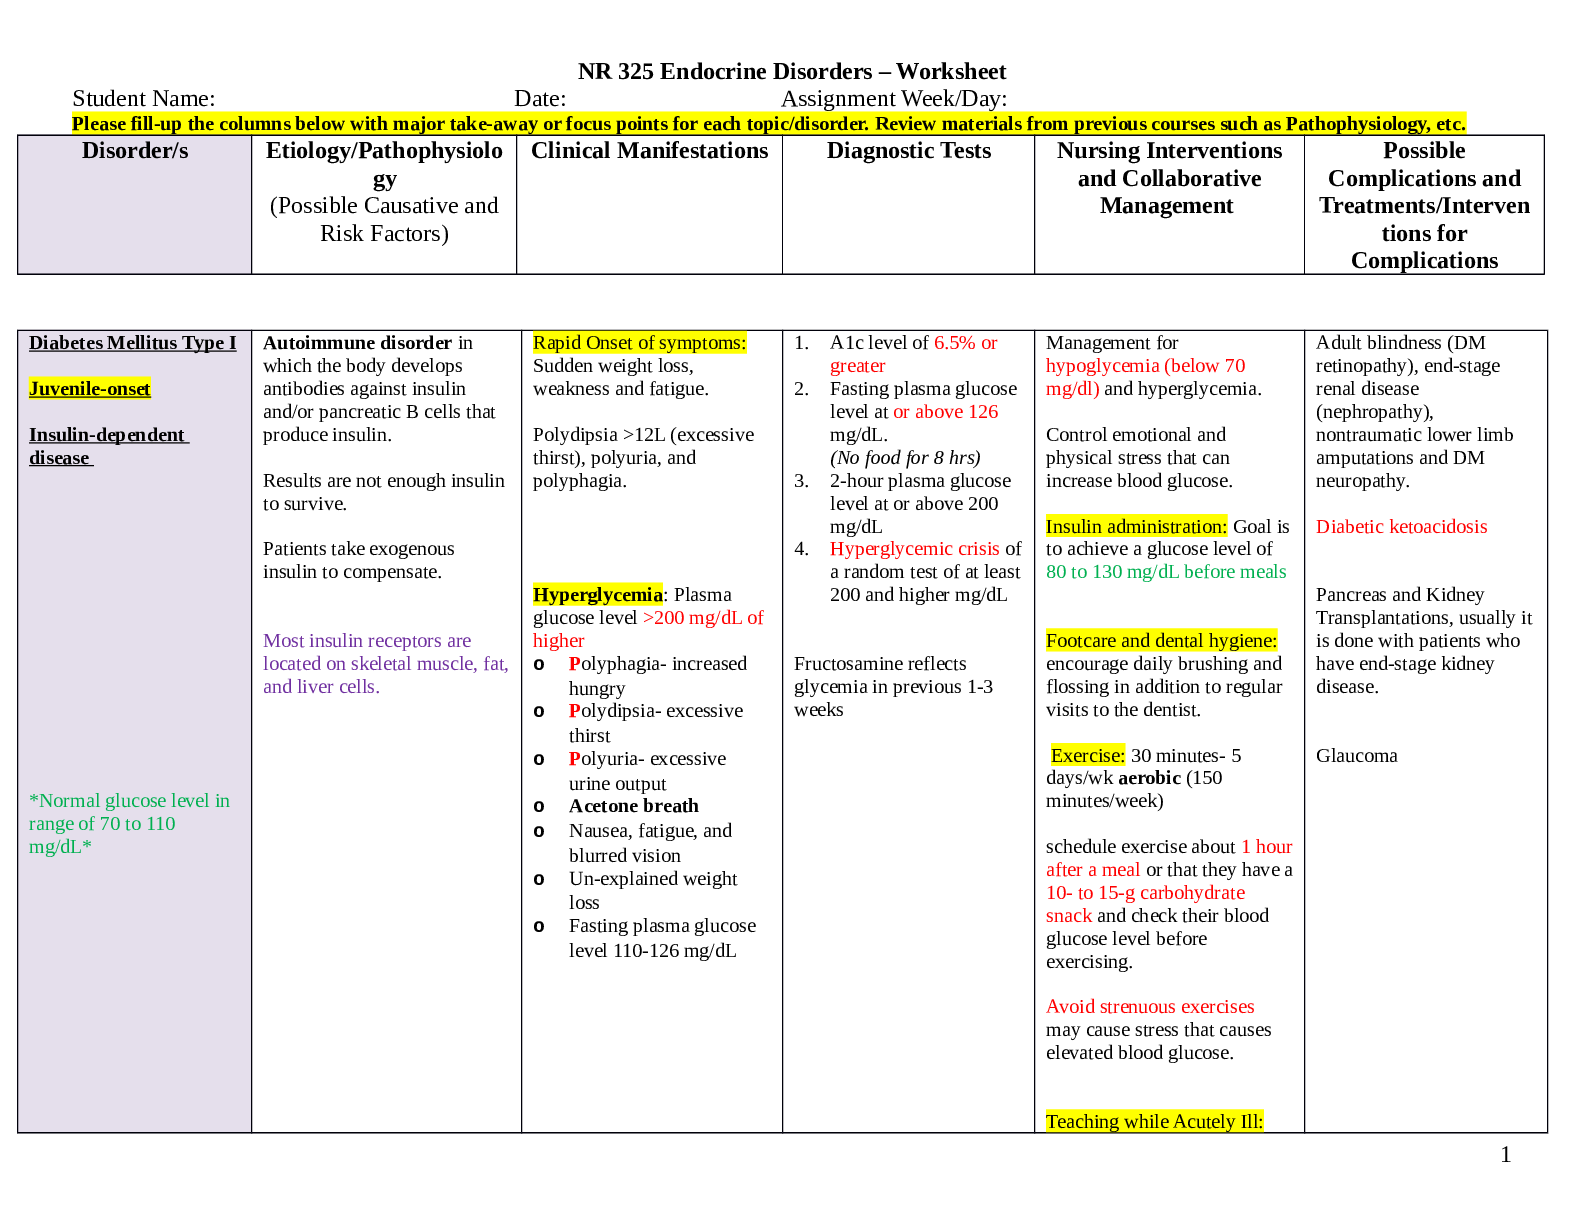Click '2-hour plasma glucose level' list item
1584x1224 pixels.
(920, 503)
